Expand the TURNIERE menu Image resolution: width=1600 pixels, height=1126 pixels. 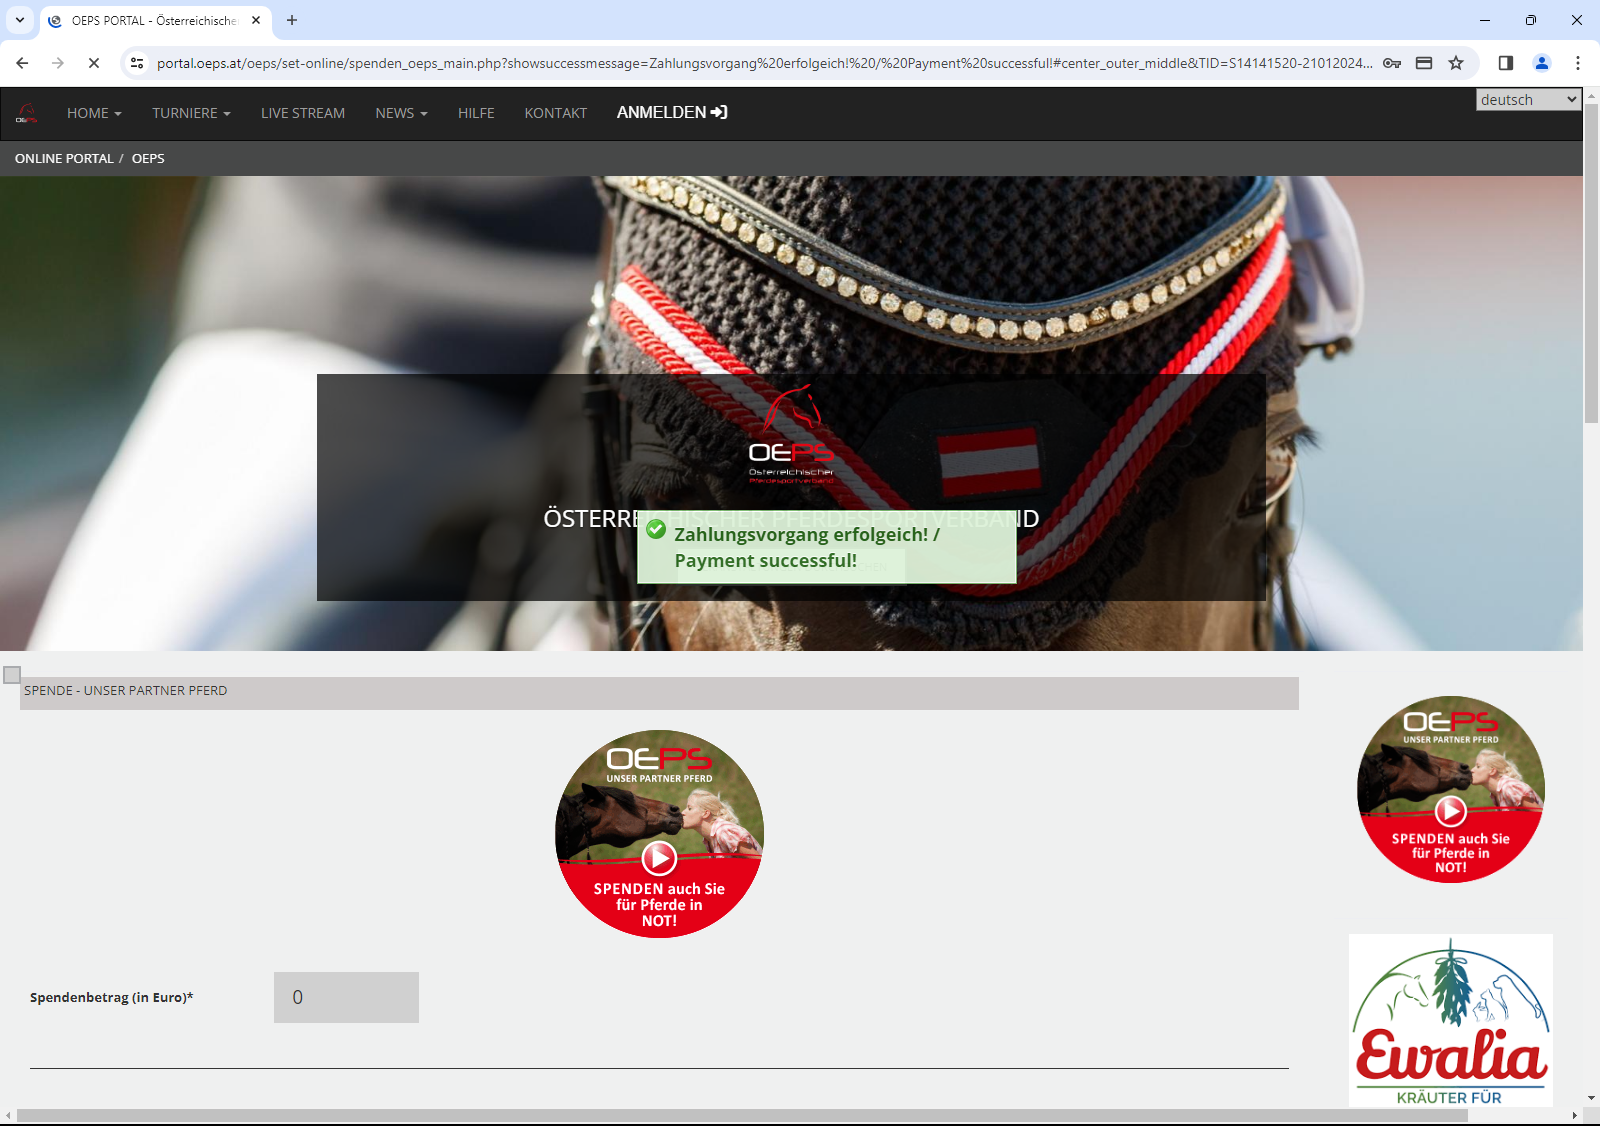tap(191, 113)
